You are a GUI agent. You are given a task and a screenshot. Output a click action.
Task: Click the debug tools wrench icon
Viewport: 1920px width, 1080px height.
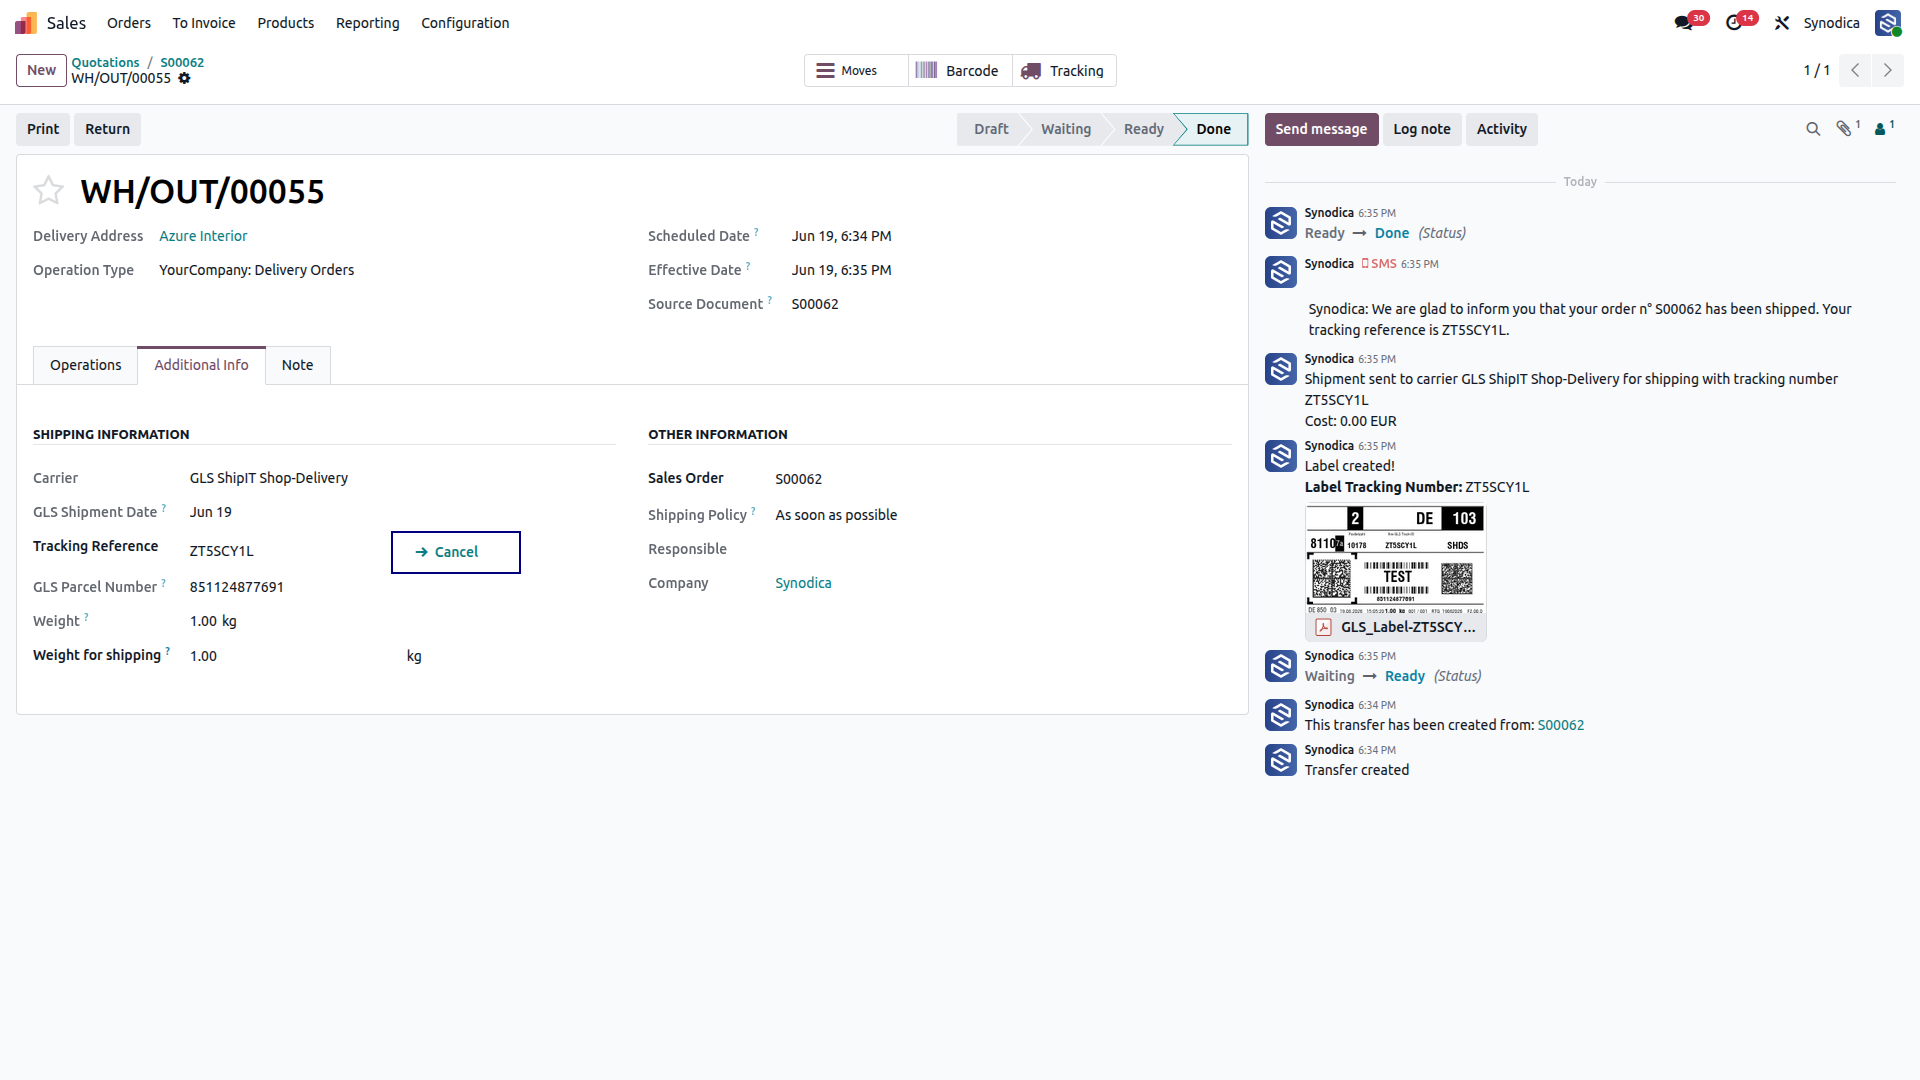[1782, 23]
